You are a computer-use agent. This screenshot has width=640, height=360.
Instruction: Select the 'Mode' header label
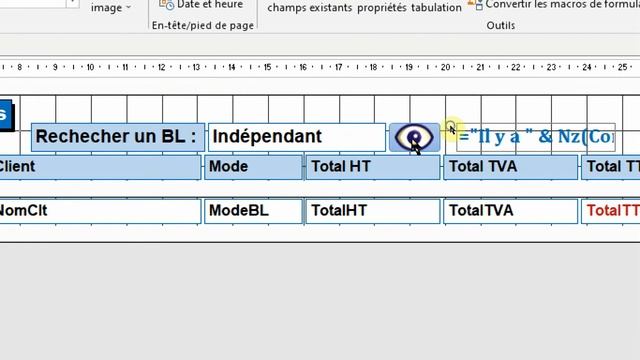(253, 167)
